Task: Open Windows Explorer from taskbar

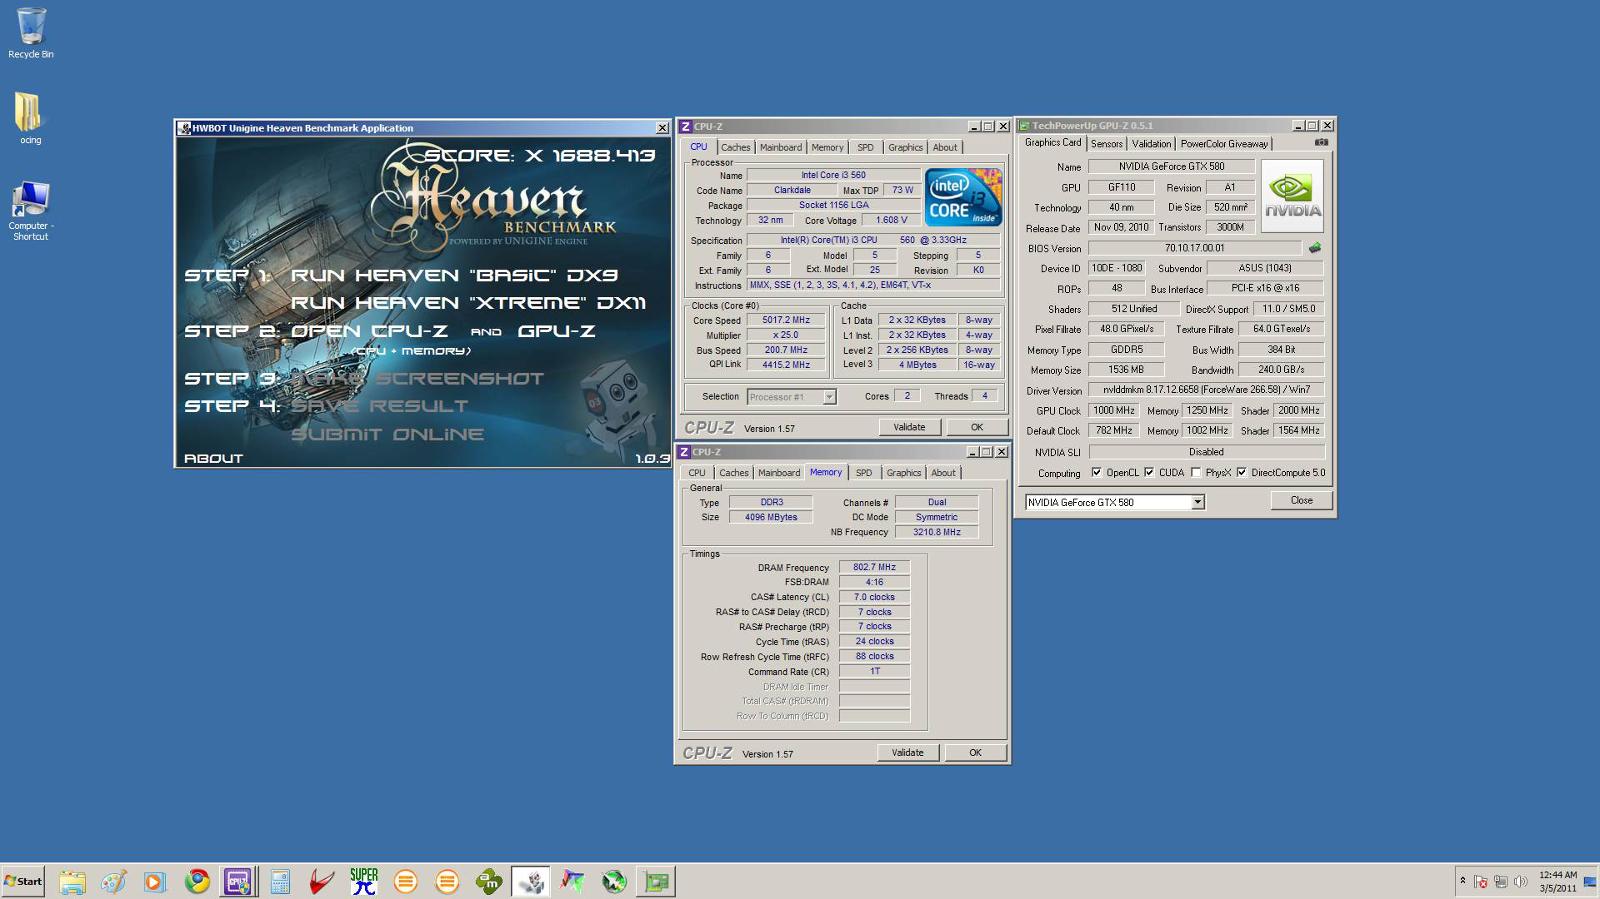Action: [72, 881]
